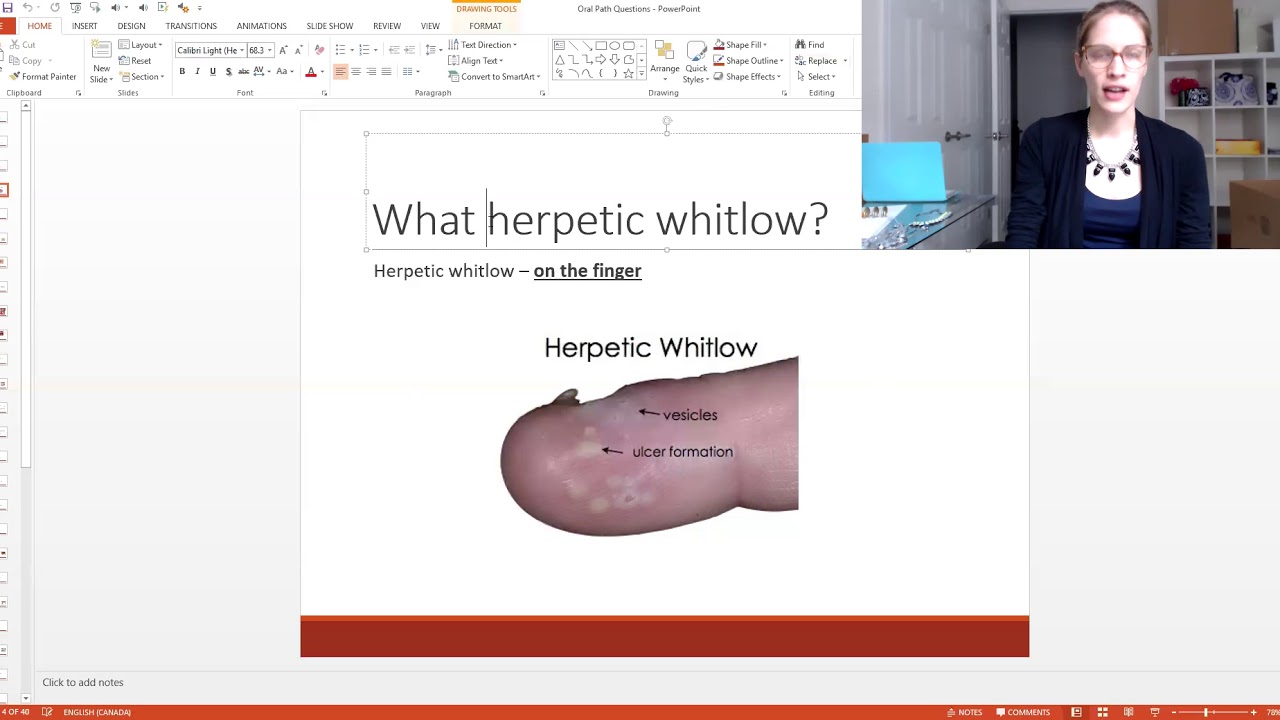Select the Oval shape in the shapes gallery

pos(615,46)
